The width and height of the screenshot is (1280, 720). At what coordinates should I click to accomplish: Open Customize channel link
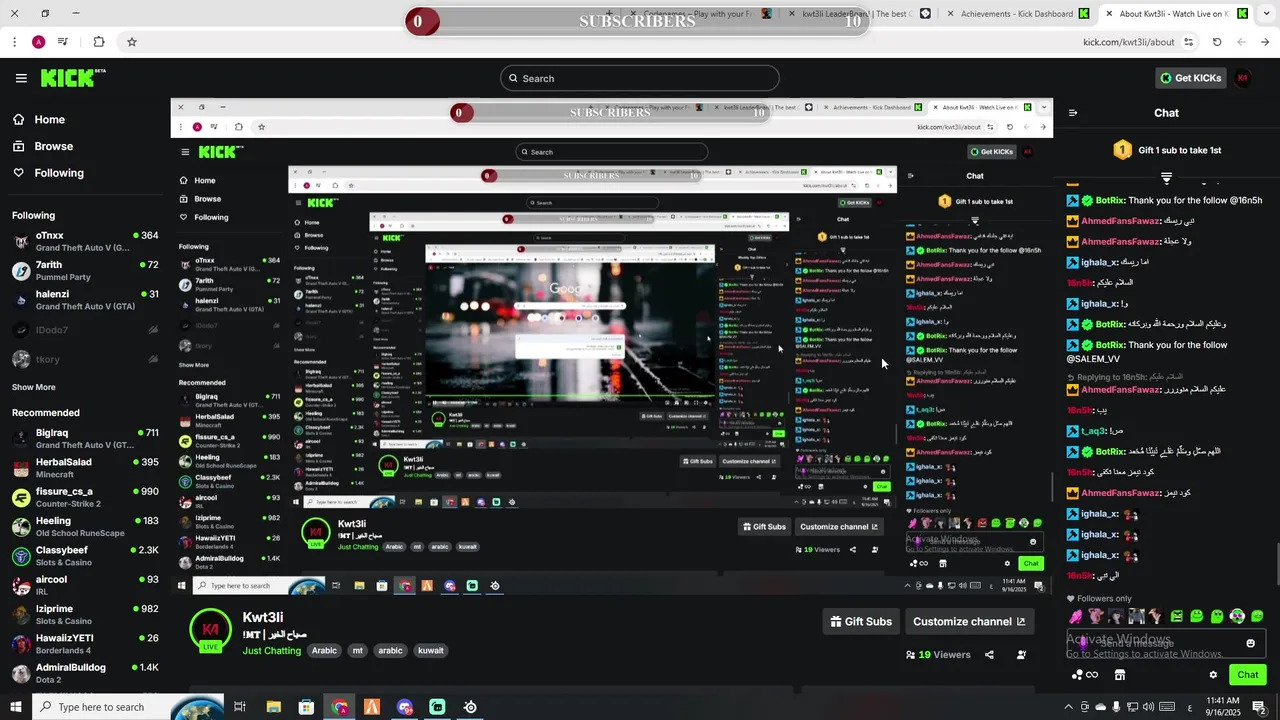(x=969, y=621)
